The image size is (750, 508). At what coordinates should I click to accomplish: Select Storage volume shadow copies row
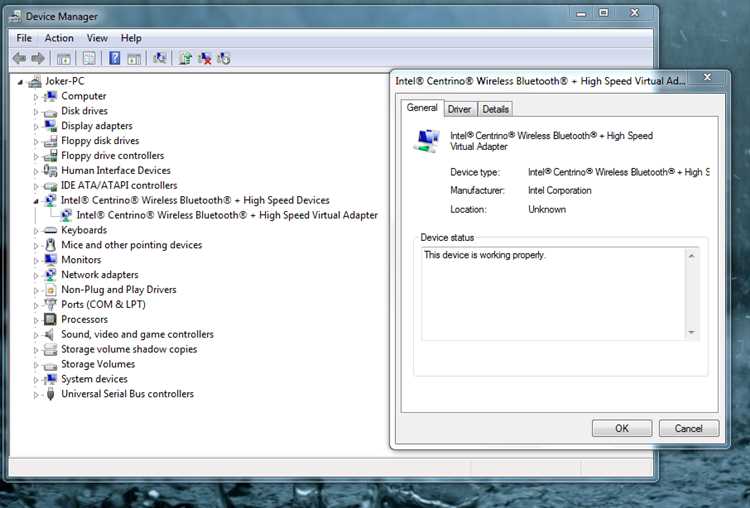click(129, 349)
